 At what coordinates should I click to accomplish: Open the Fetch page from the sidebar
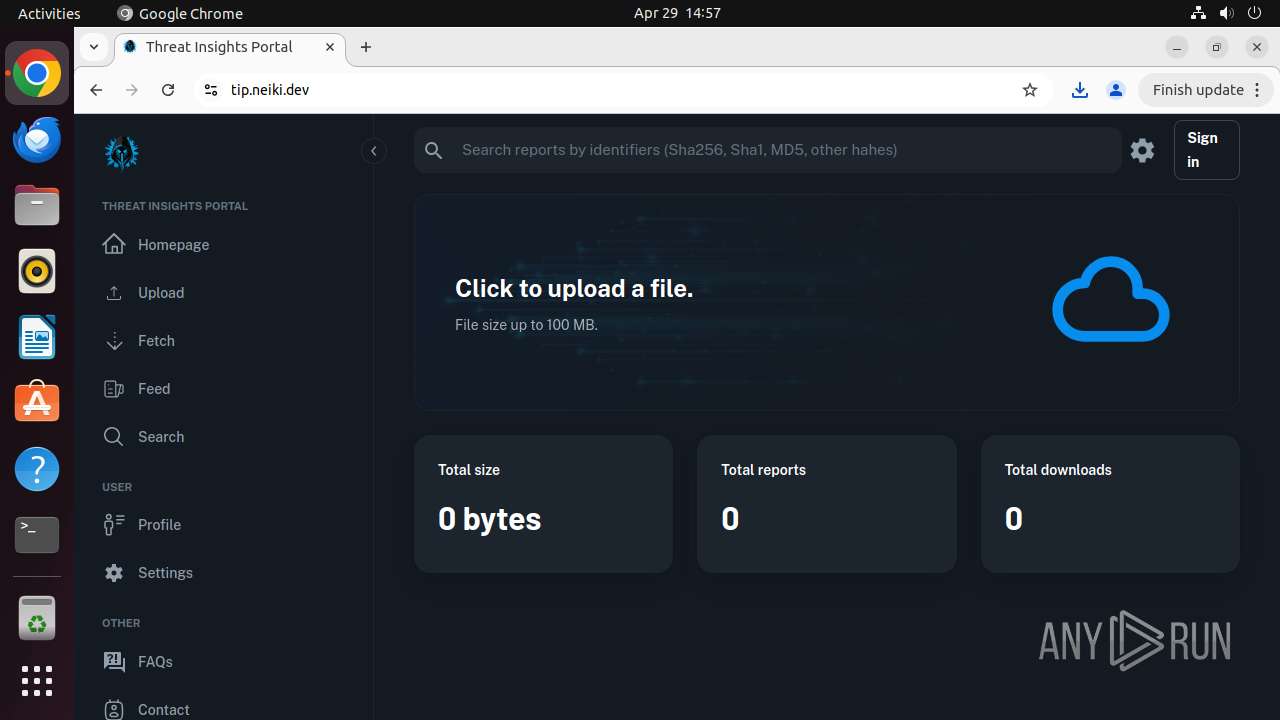pyautogui.click(x=224, y=341)
